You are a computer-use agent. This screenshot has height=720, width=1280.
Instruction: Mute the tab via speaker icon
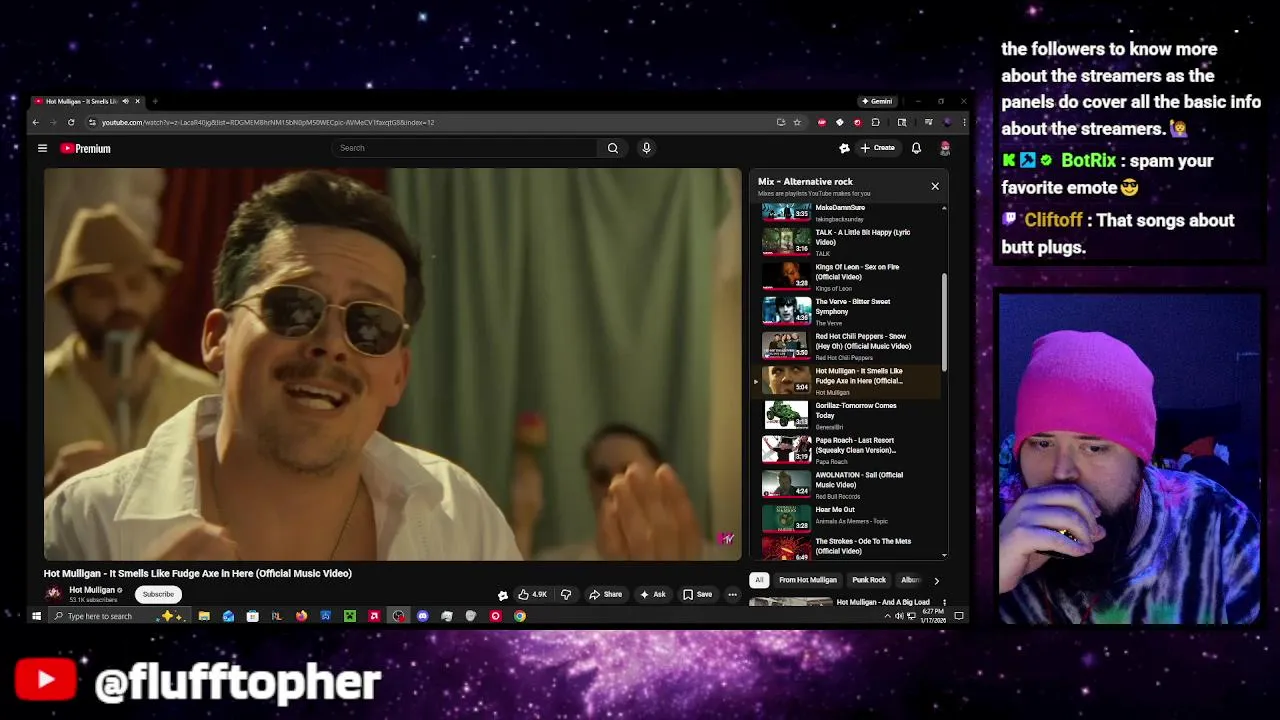[125, 101]
